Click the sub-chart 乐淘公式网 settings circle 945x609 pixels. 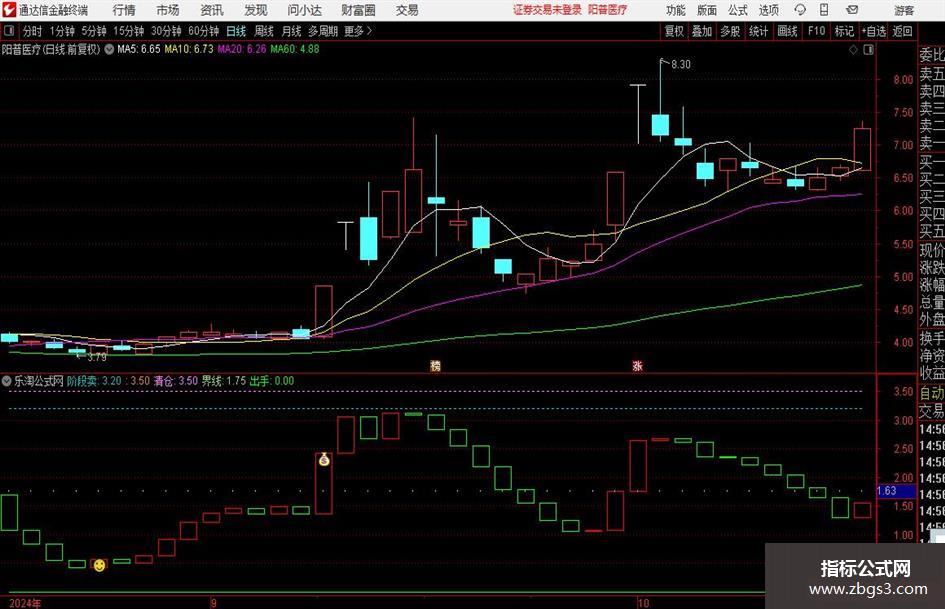pyautogui.click(x=7, y=381)
